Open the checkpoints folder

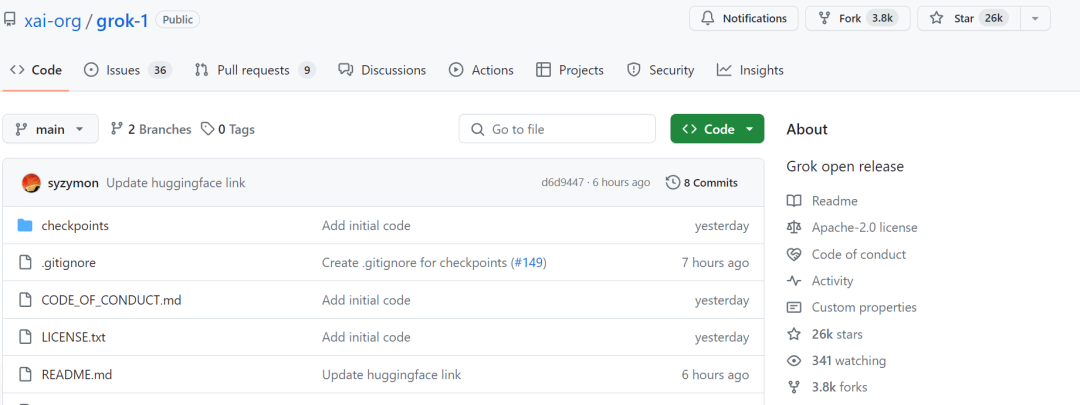click(75, 226)
